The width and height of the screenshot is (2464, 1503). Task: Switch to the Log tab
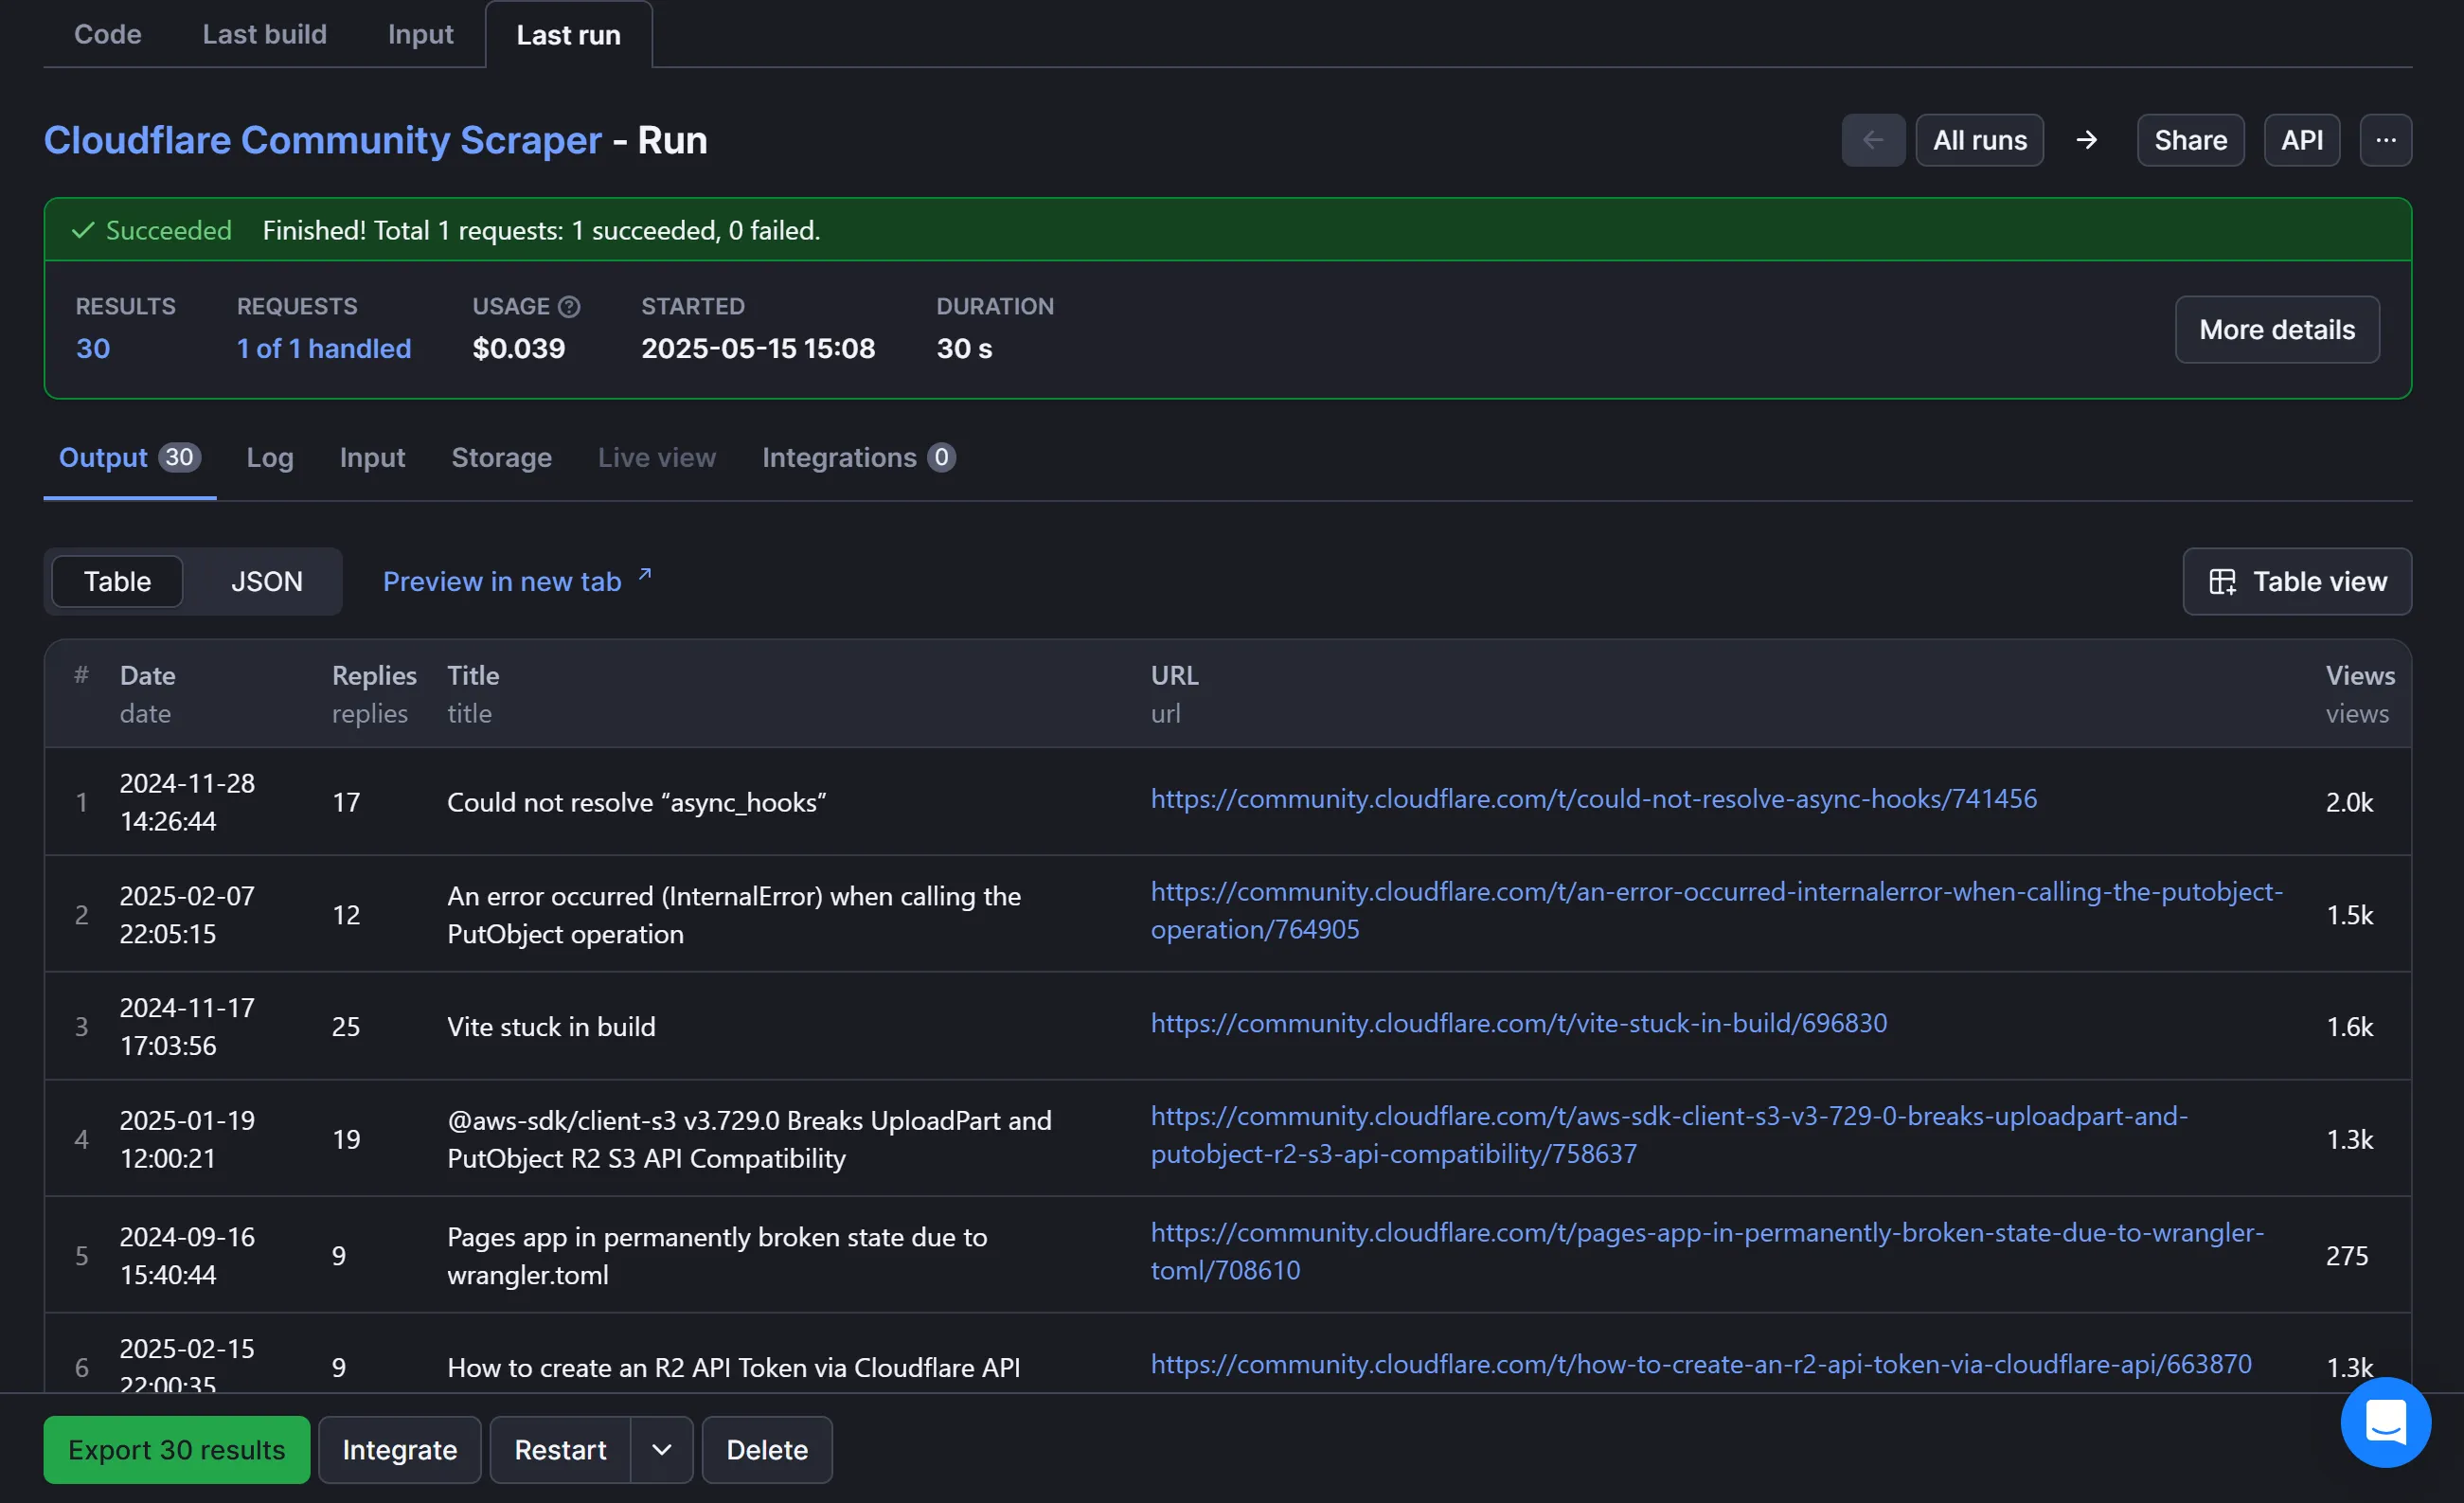(x=270, y=457)
